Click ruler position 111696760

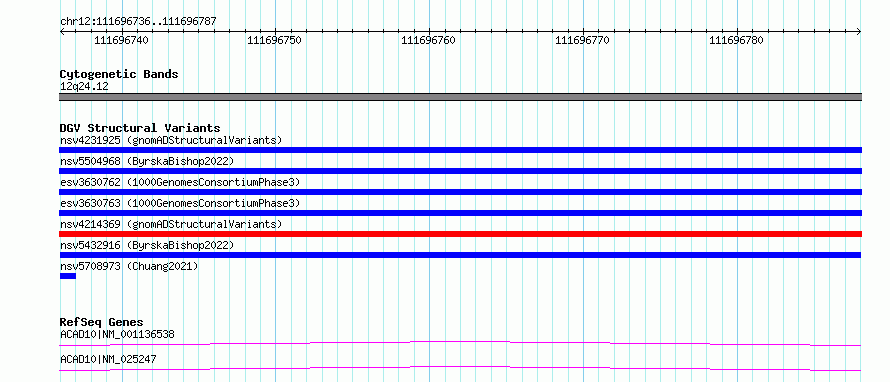(x=429, y=40)
